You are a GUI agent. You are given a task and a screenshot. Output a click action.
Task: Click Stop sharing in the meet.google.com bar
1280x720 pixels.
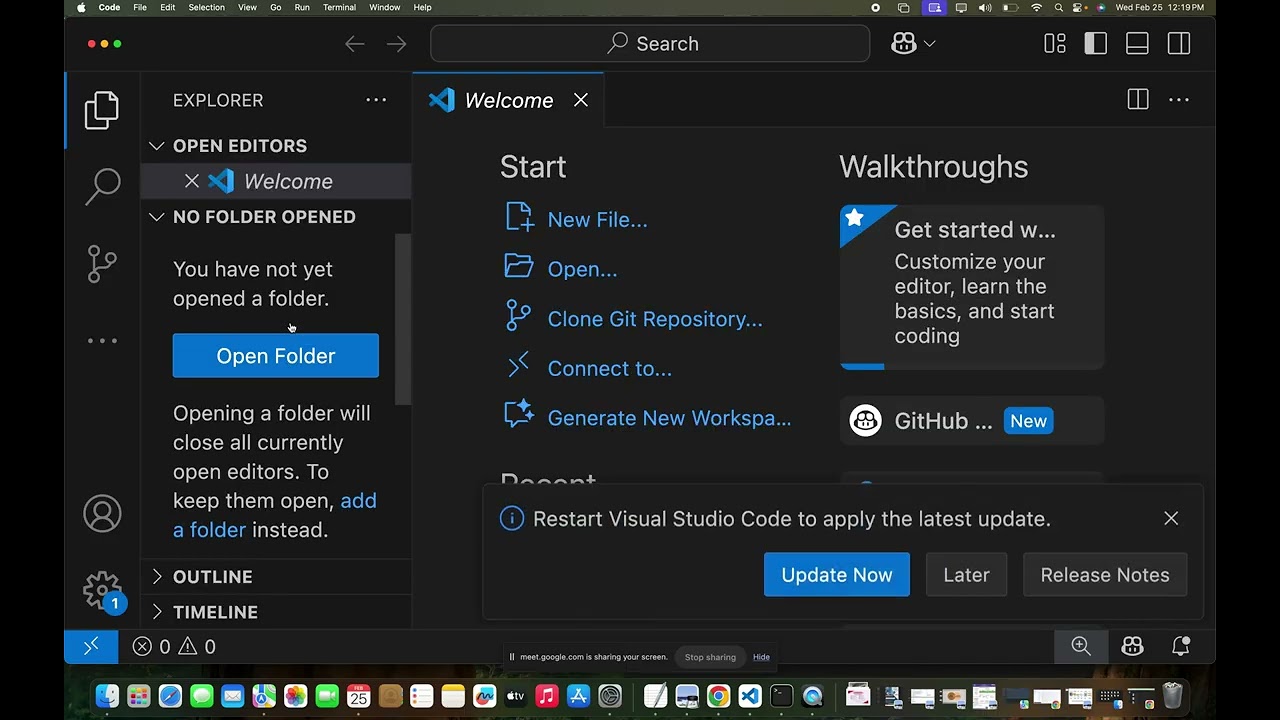tap(710, 657)
